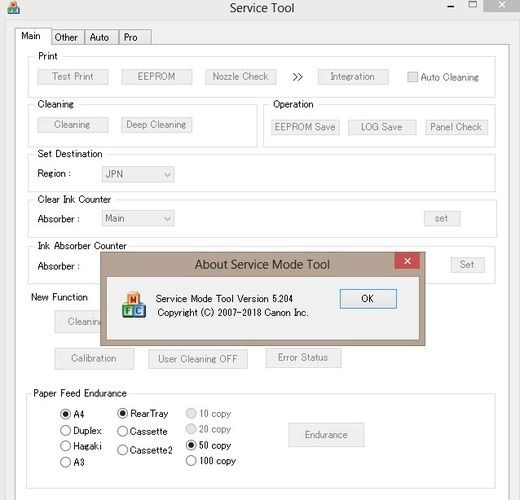The width and height of the screenshot is (520, 500).
Task: Select the Hagaki paper size
Action: 65,446
